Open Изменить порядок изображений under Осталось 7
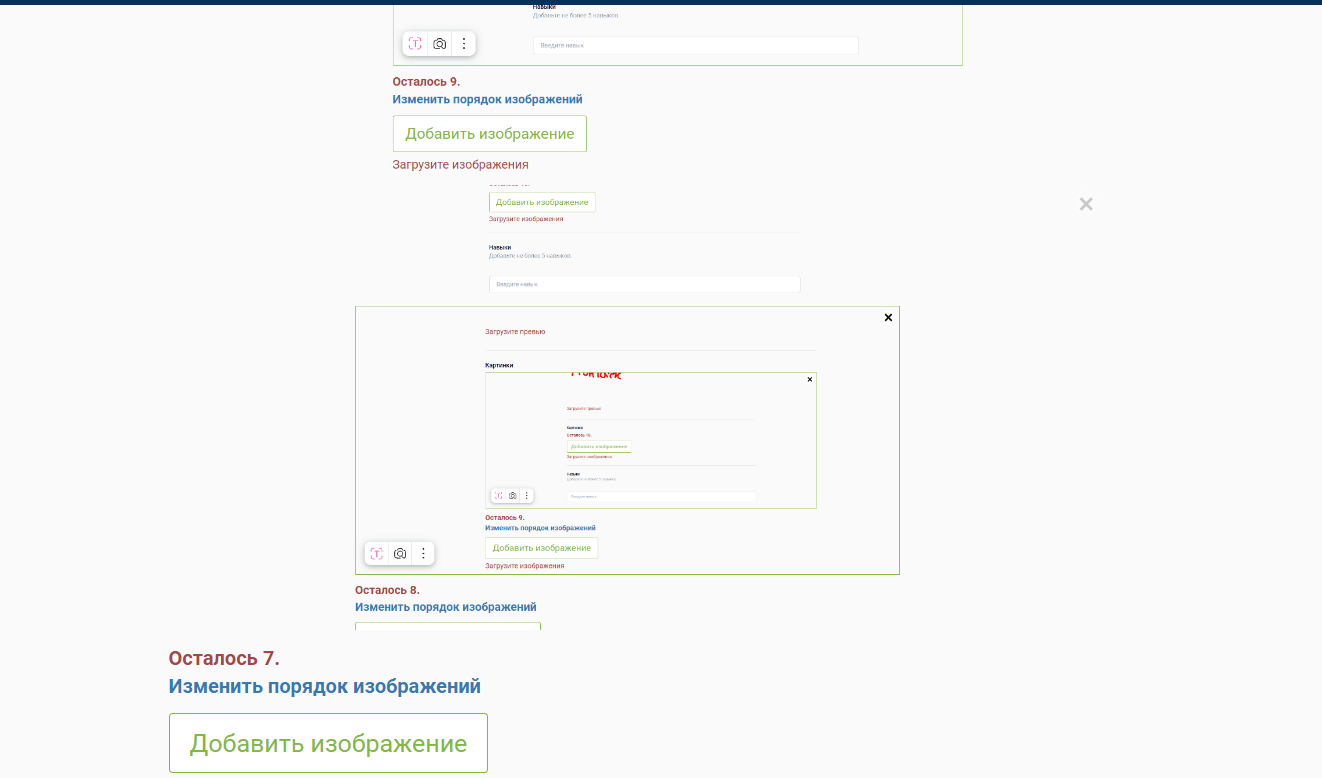The width and height of the screenshot is (1322, 778). tap(326, 686)
